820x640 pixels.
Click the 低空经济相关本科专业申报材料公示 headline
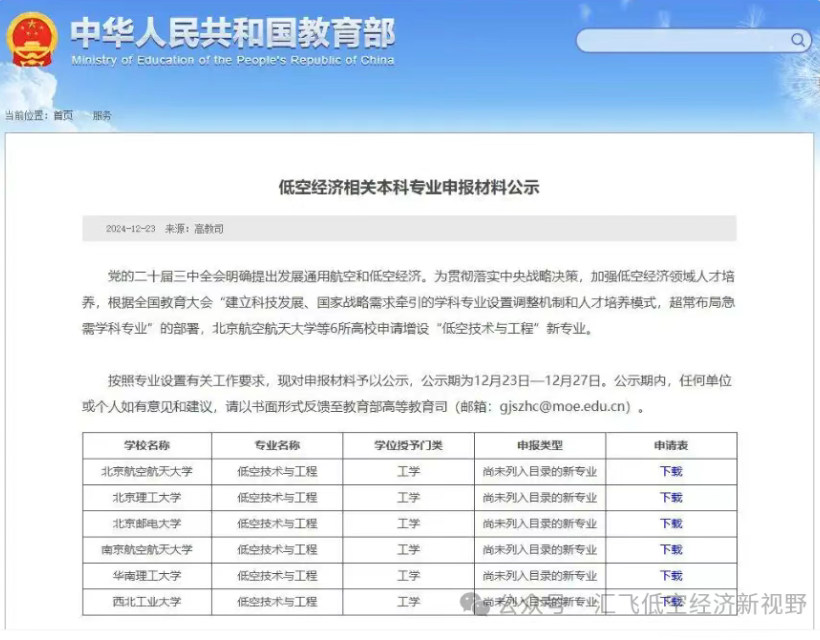pos(409,187)
